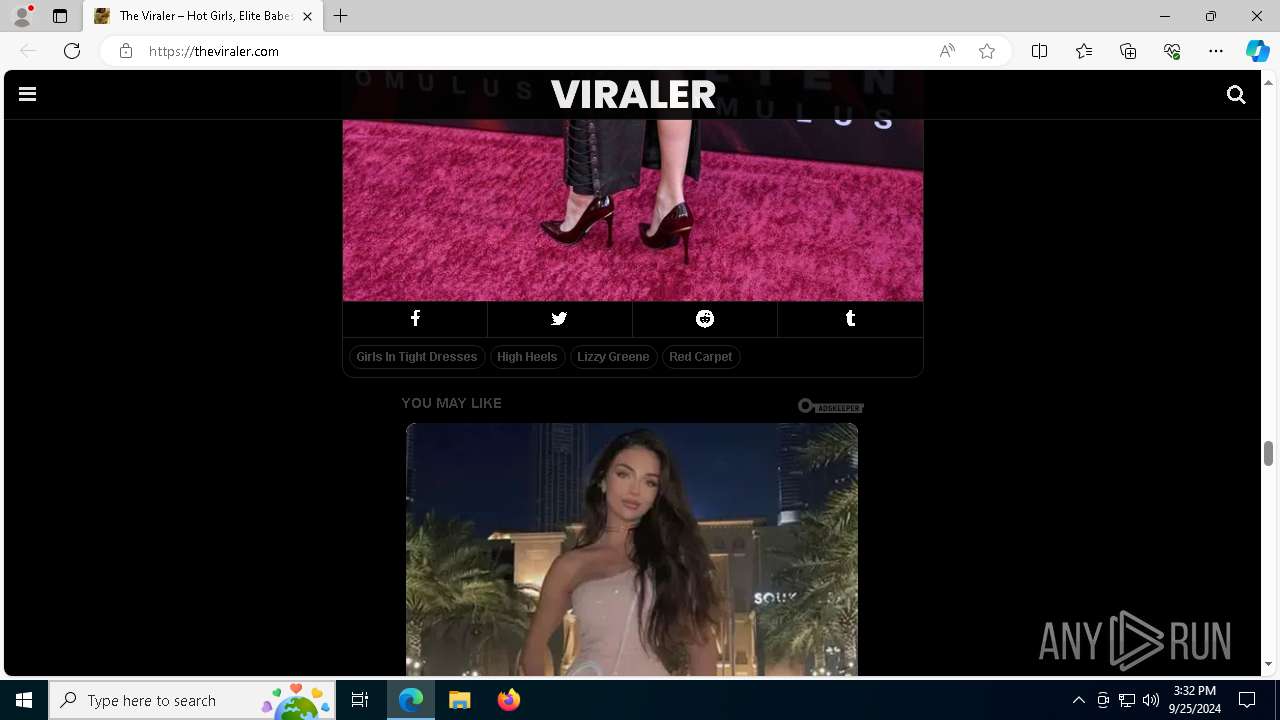1280x720 pixels.
Task: Open the taskbar clock and date
Action: 1195,700
